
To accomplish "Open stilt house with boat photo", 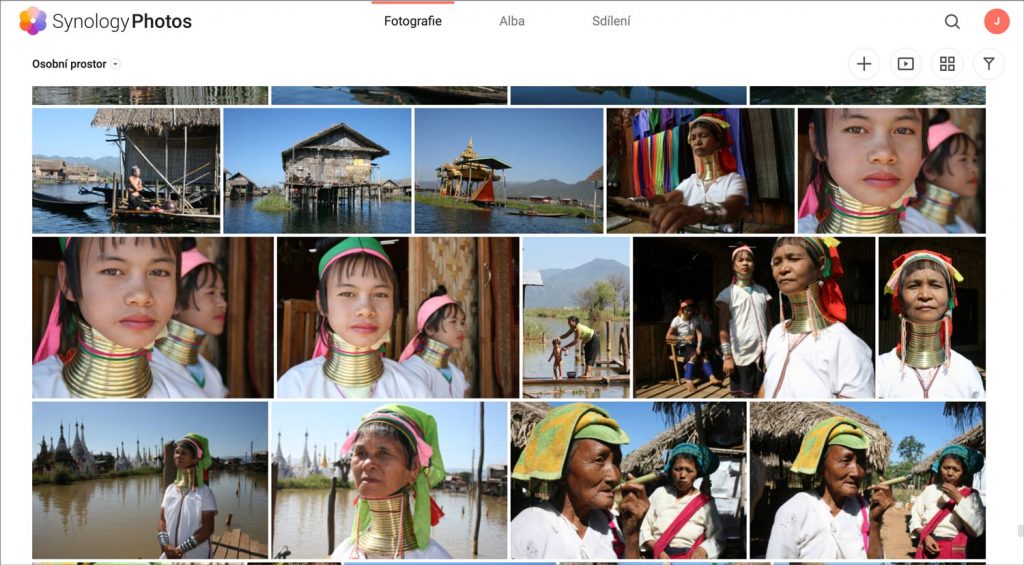I will pos(125,170).
